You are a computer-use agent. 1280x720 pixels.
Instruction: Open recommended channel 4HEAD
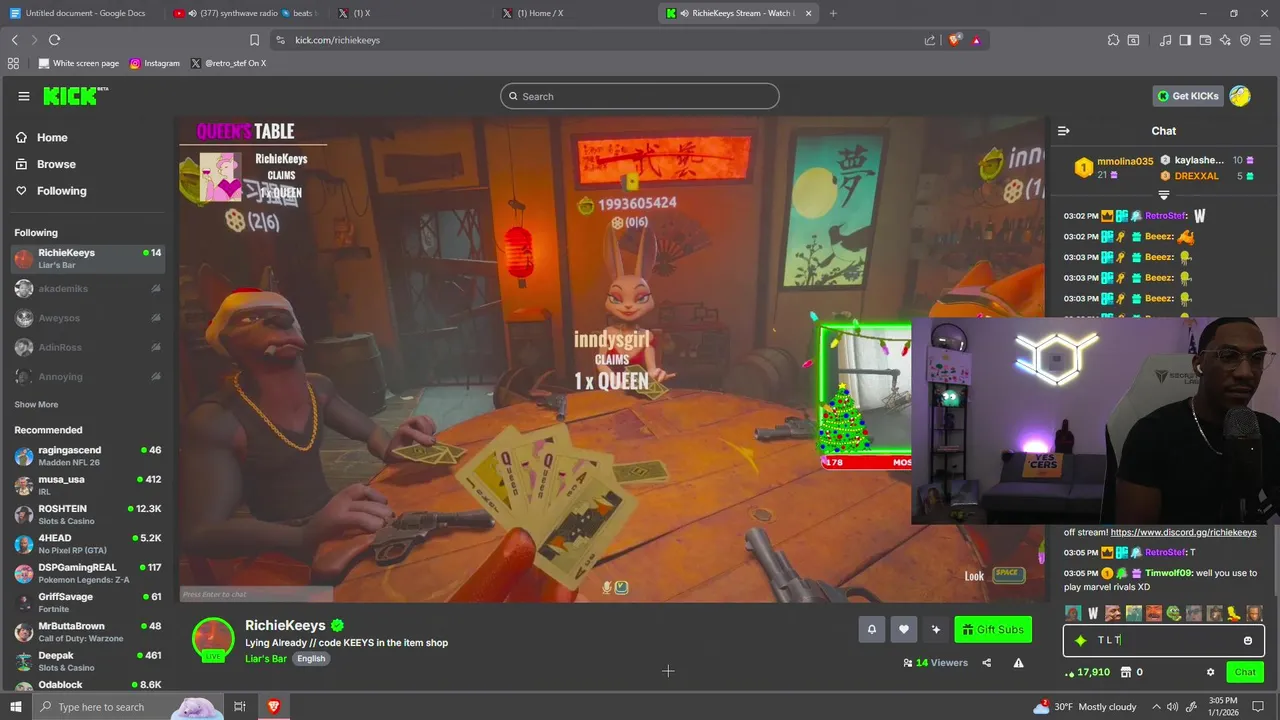tap(88, 544)
